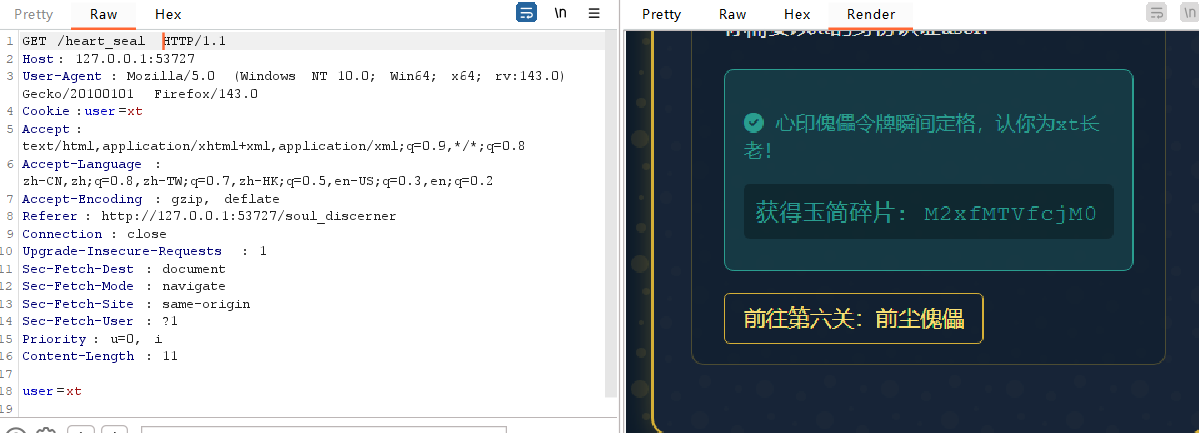The image size is (1199, 433).
Task: Click the green checkmark success icon
Action: [754, 123]
